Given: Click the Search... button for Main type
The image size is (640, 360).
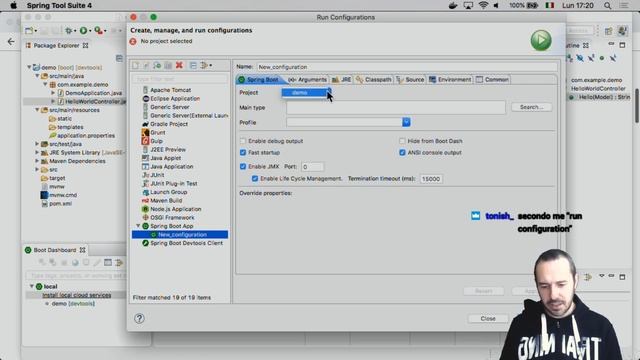Looking at the screenshot, I should coord(531,107).
